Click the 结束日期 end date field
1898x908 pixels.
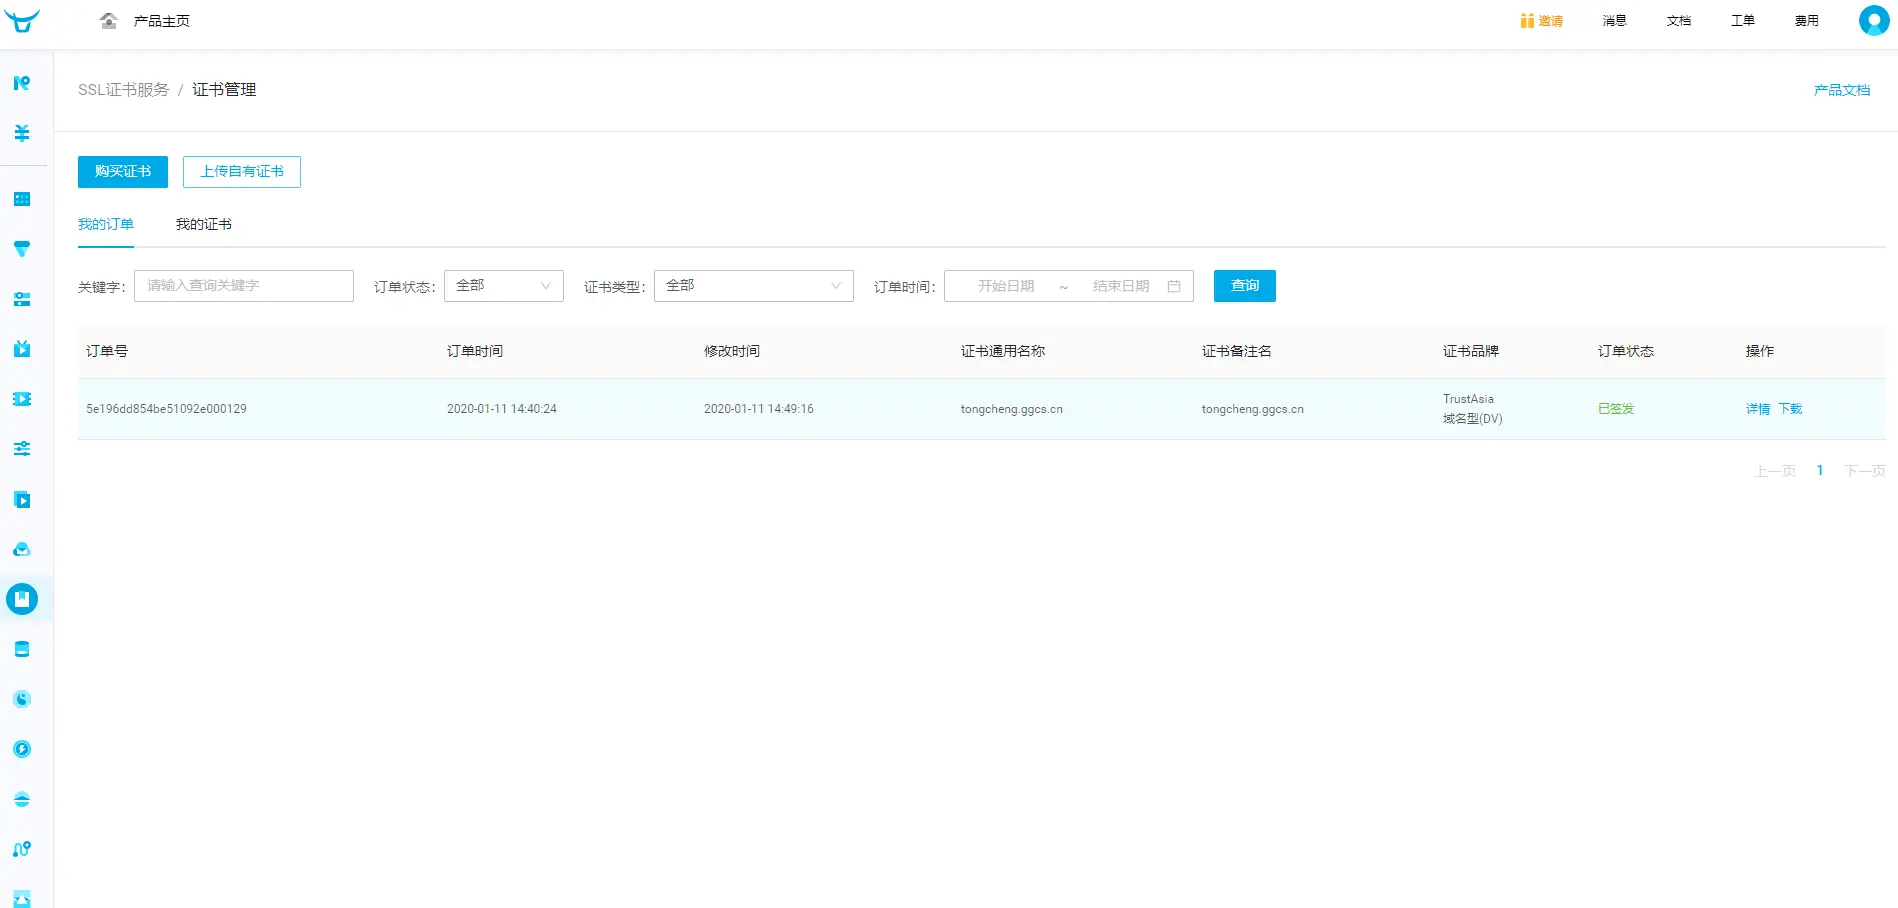click(1121, 286)
